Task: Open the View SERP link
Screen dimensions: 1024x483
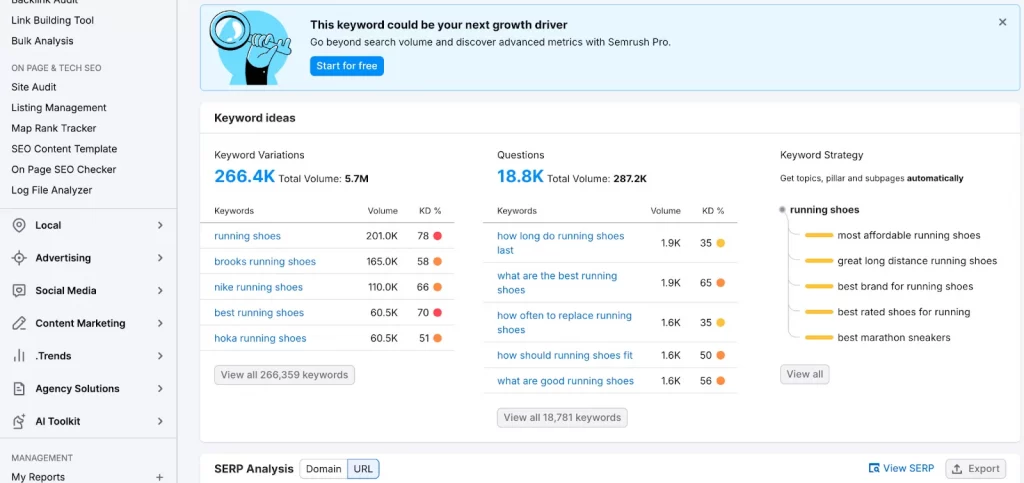Action: pos(901,468)
